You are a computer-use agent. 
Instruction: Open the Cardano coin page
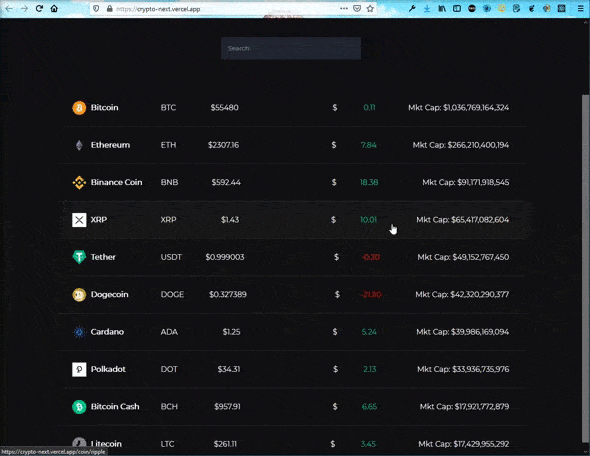pos(107,331)
